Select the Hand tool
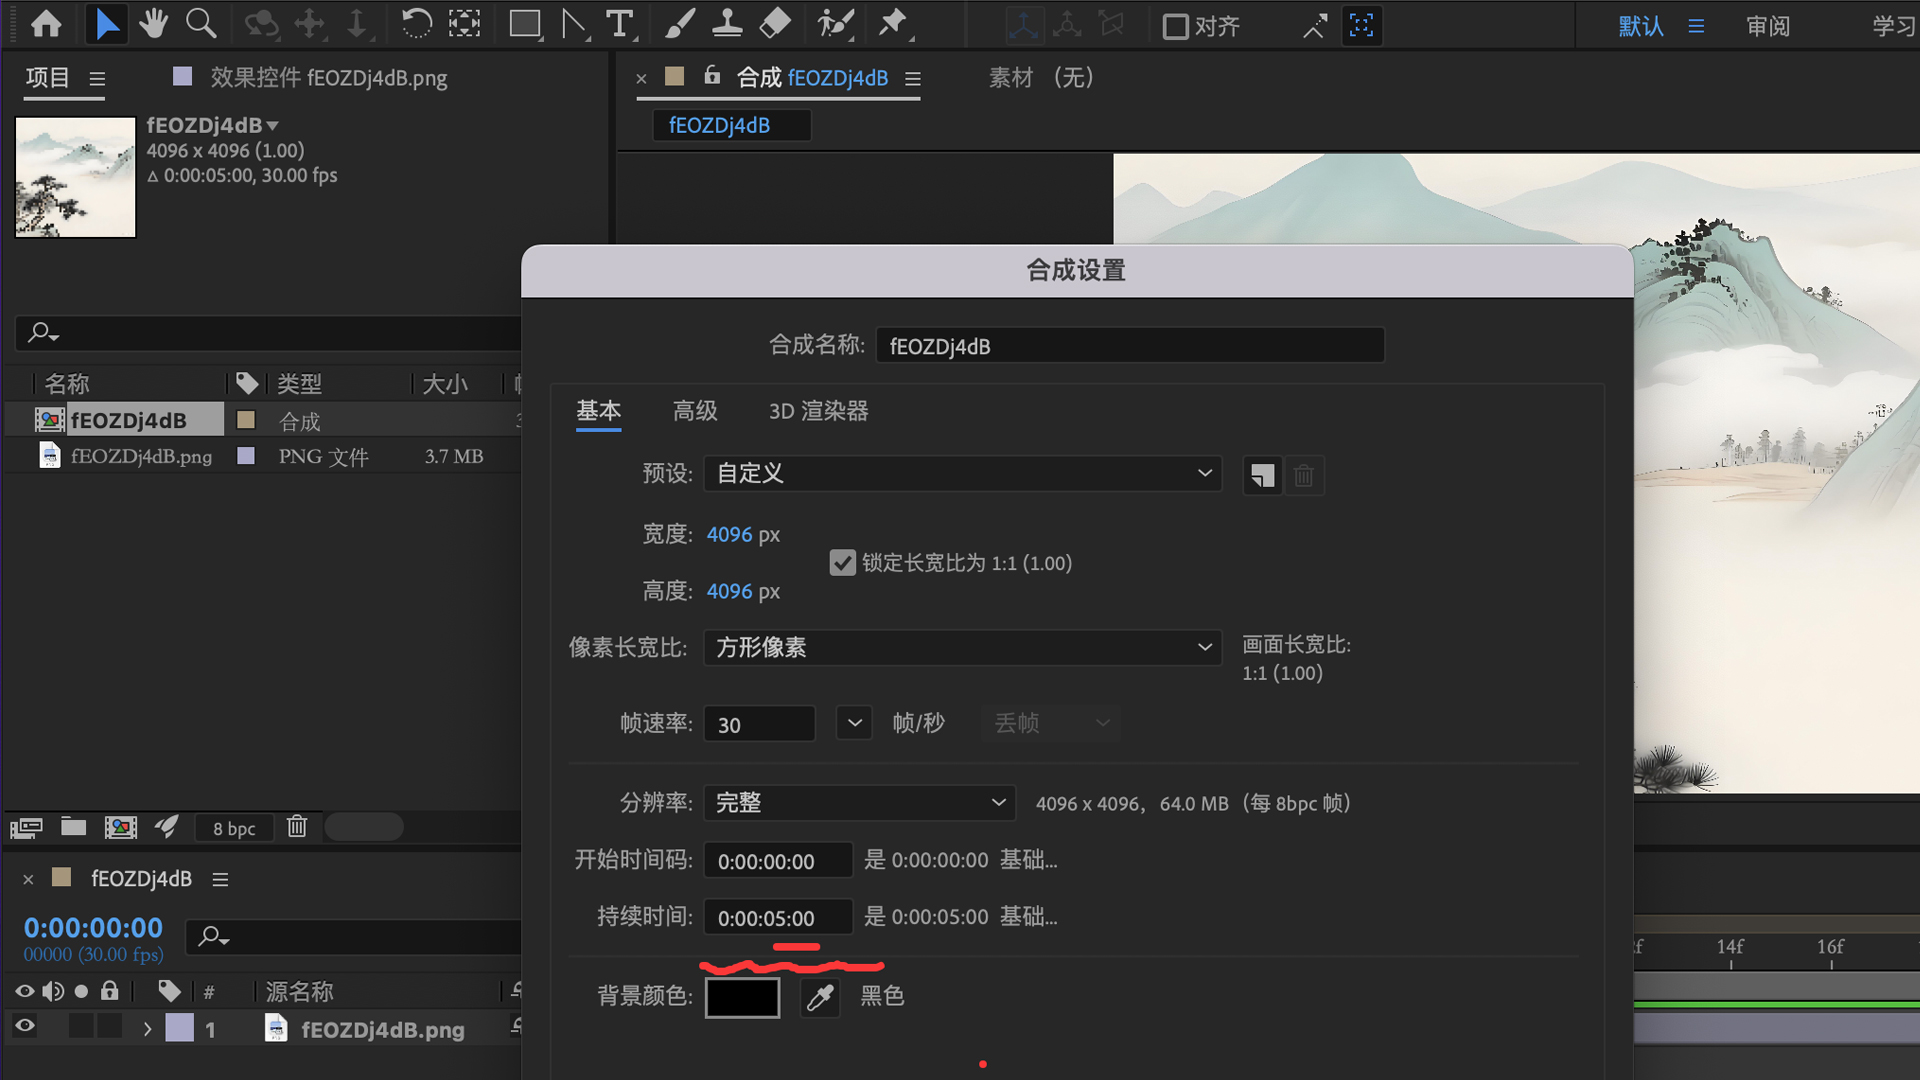Image resolution: width=1920 pixels, height=1080 pixels. [153, 24]
